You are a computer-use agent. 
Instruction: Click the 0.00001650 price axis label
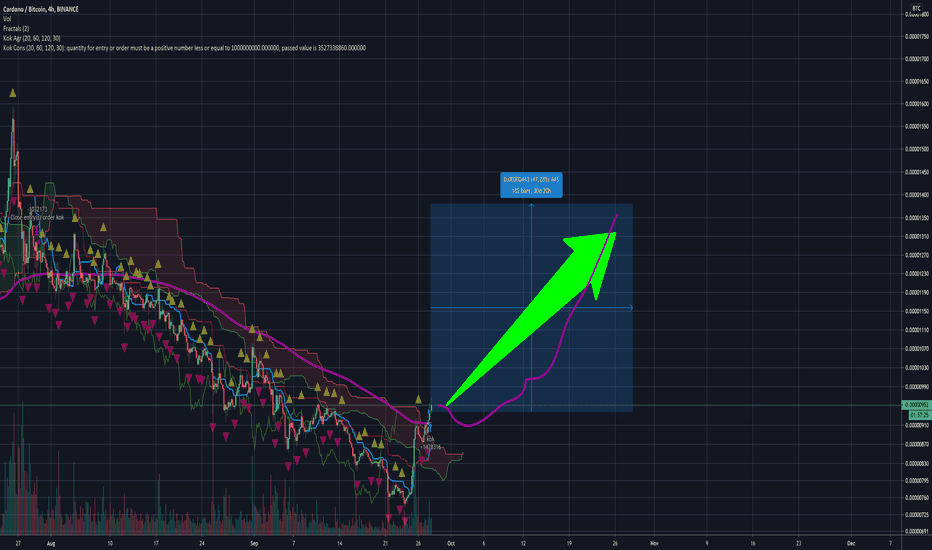coord(917,82)
